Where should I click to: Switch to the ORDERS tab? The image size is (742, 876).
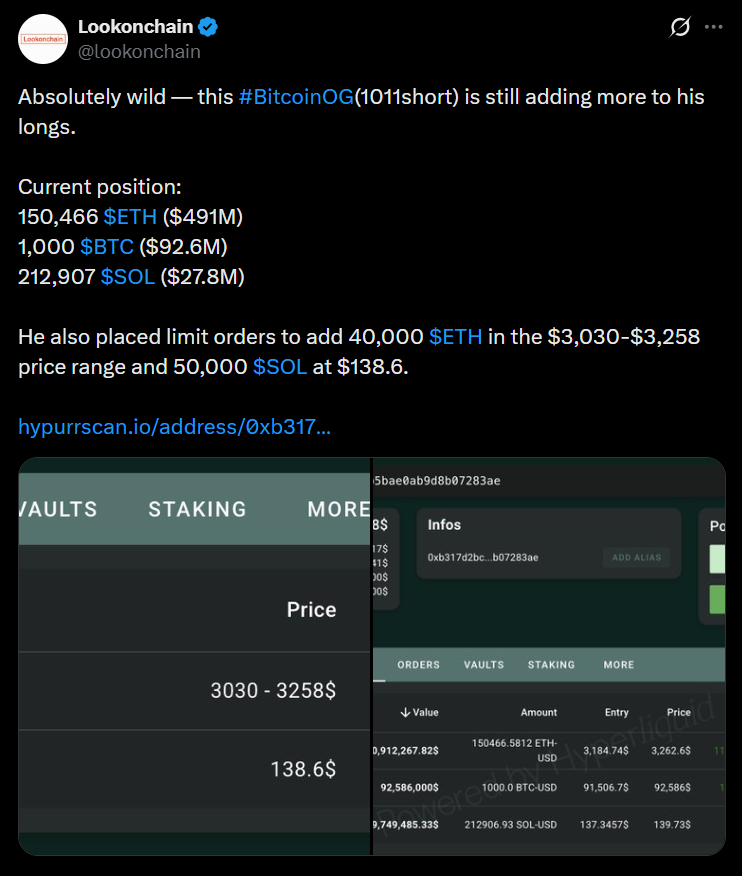click(418, 664)
